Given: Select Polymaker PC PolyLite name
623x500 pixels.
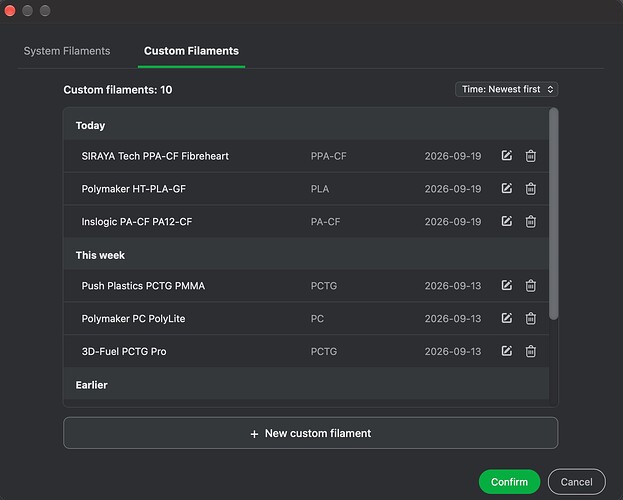Looking at the screenshot, I should pos(133,319).
